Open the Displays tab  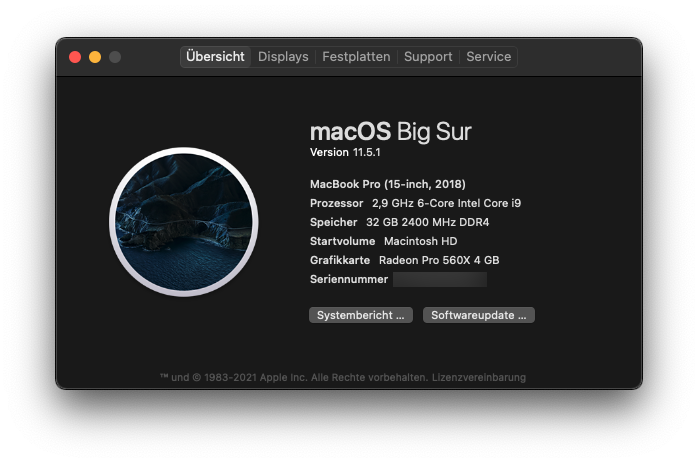click(x=283, y=57)
